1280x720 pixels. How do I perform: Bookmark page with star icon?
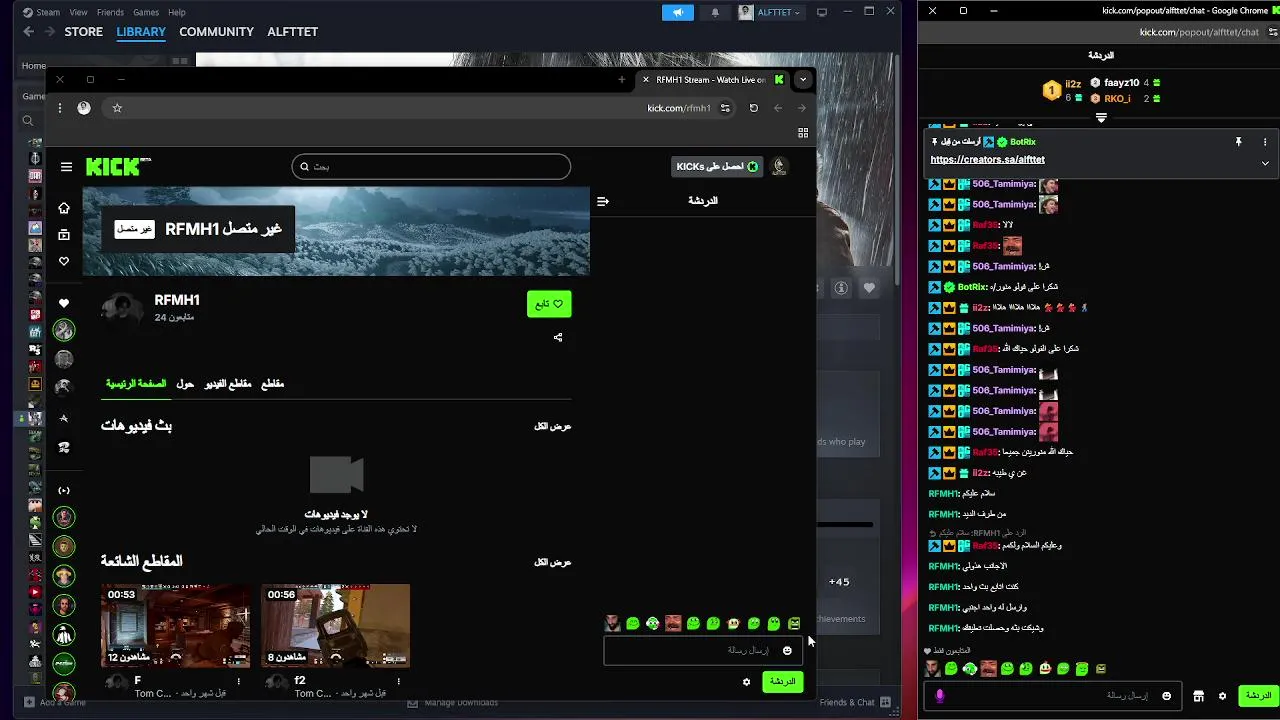[117, 108]
